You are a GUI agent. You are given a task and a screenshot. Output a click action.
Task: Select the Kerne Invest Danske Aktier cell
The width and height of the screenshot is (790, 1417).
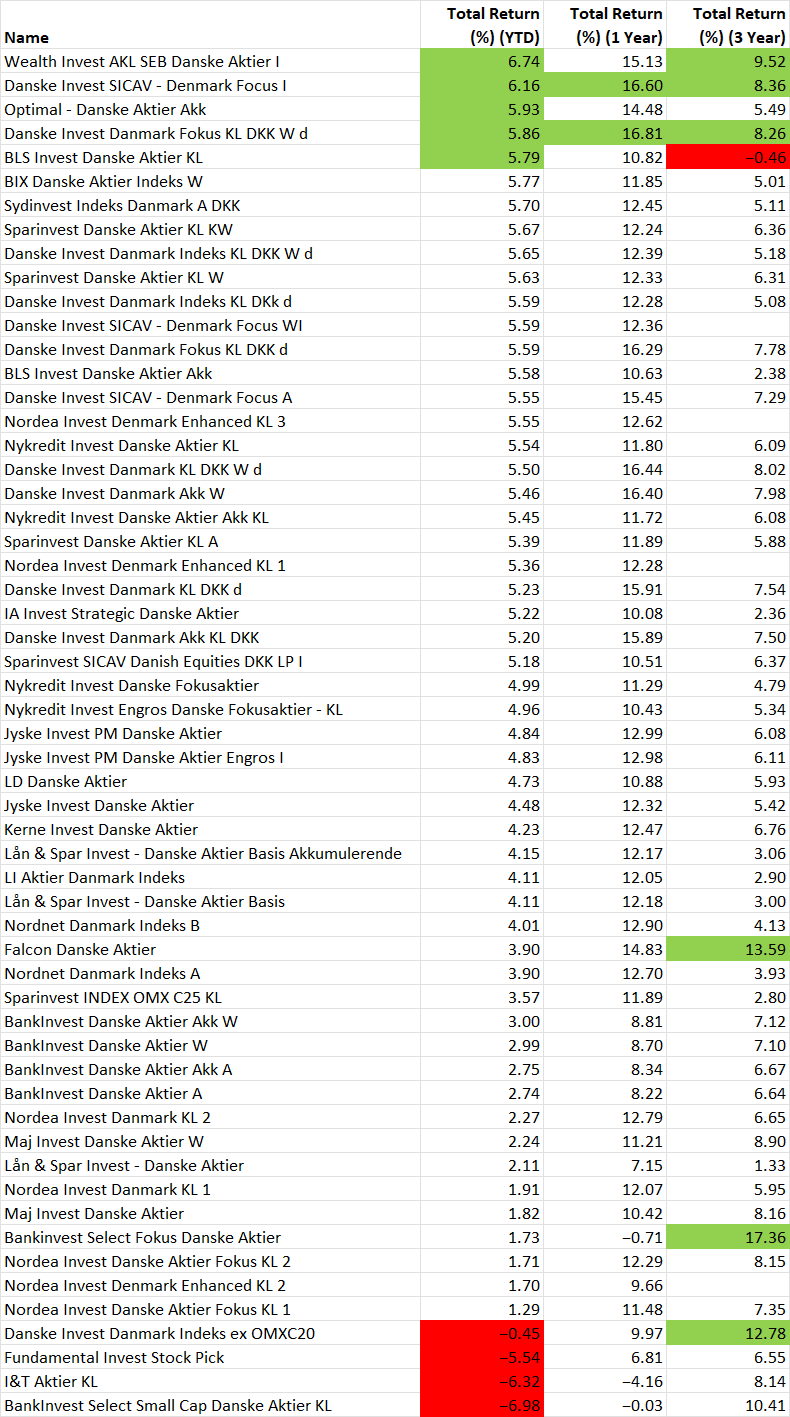click(x=211, y=829)
